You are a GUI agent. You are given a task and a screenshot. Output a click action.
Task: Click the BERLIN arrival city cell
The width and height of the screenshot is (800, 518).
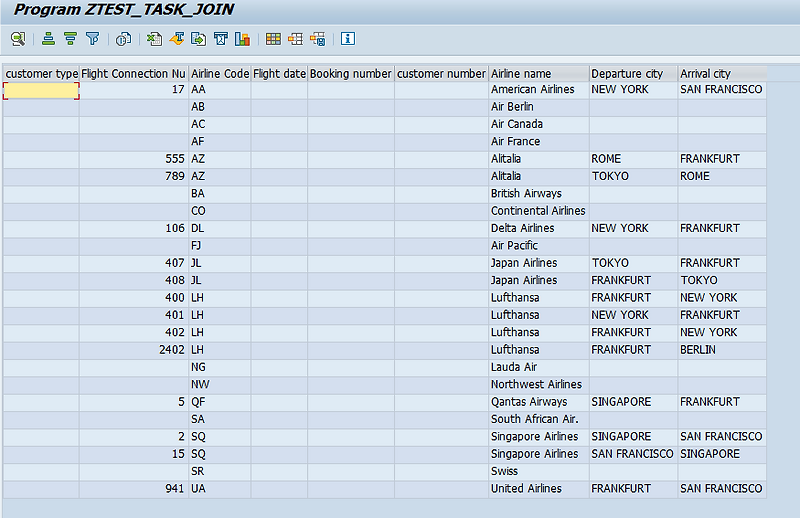point(722,350)
